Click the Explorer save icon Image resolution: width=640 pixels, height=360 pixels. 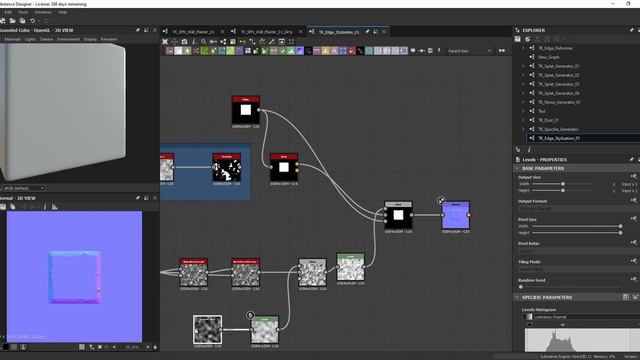(518, 39)
